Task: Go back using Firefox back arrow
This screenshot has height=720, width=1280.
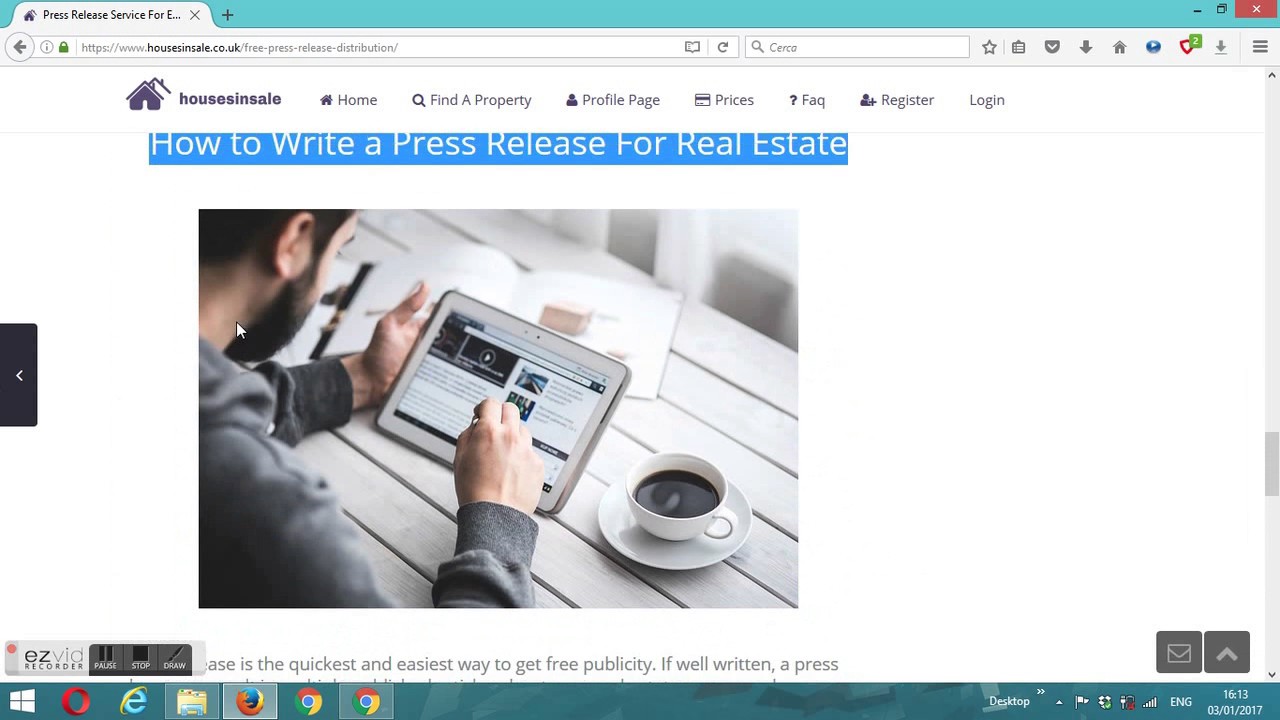Action: [x=20, y=47]
